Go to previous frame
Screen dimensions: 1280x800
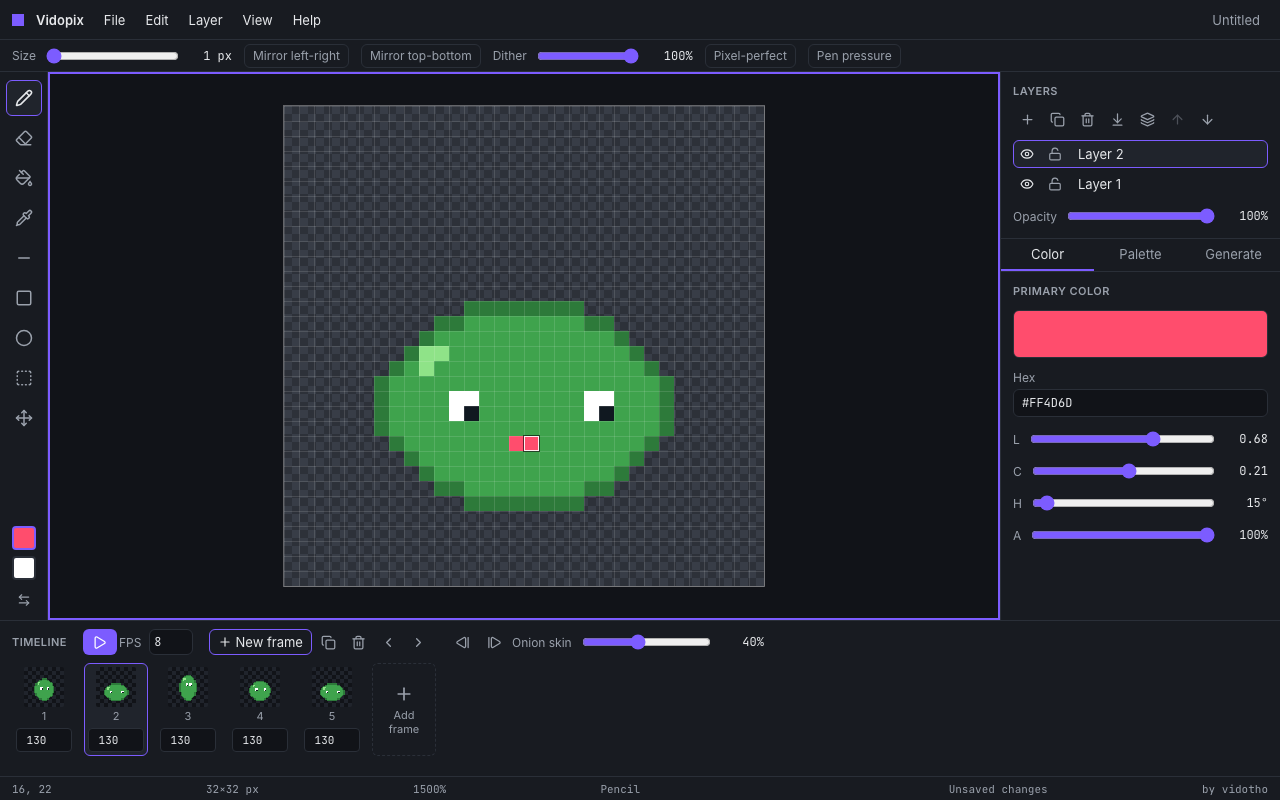pos(388,642)
